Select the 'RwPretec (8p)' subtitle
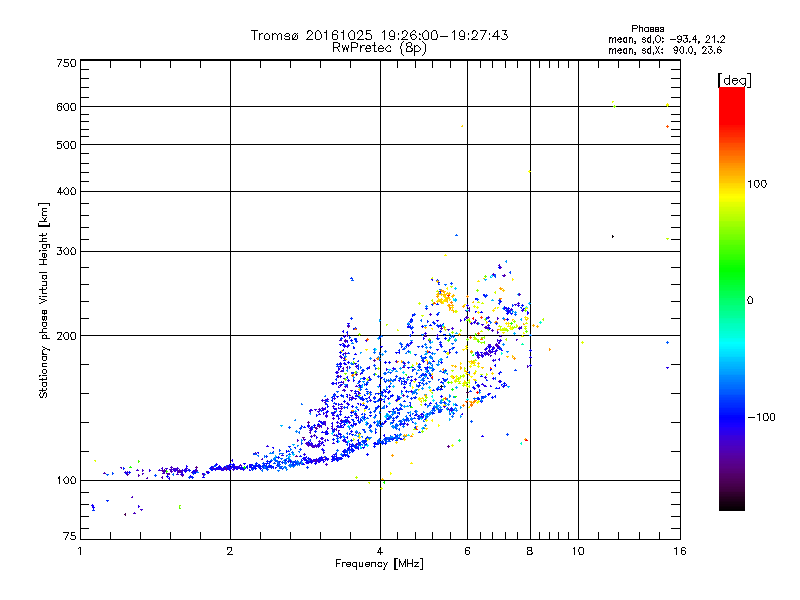 point(379,48)
